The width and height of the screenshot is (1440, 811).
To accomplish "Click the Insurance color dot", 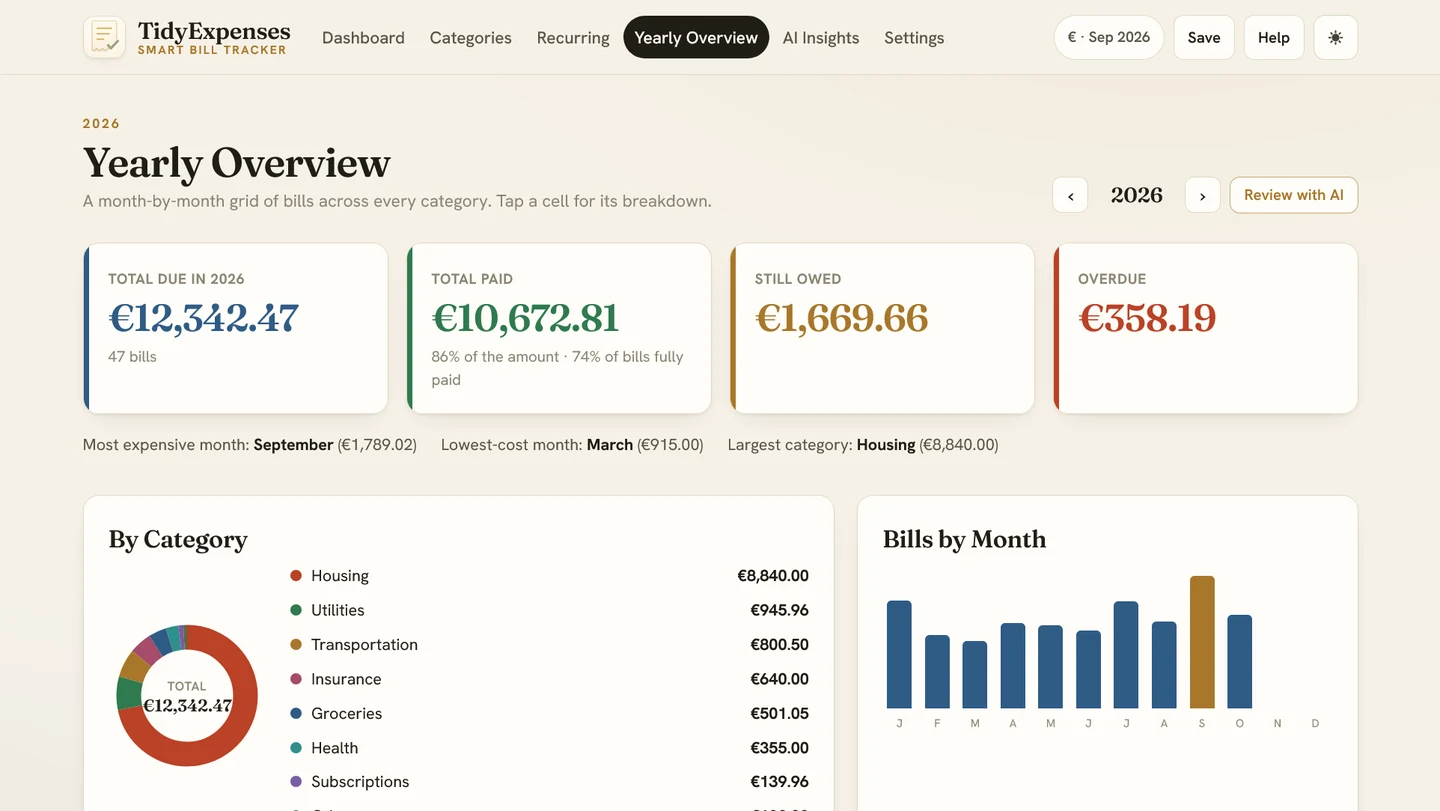I will pyautogui.click(x=296, y=679).
